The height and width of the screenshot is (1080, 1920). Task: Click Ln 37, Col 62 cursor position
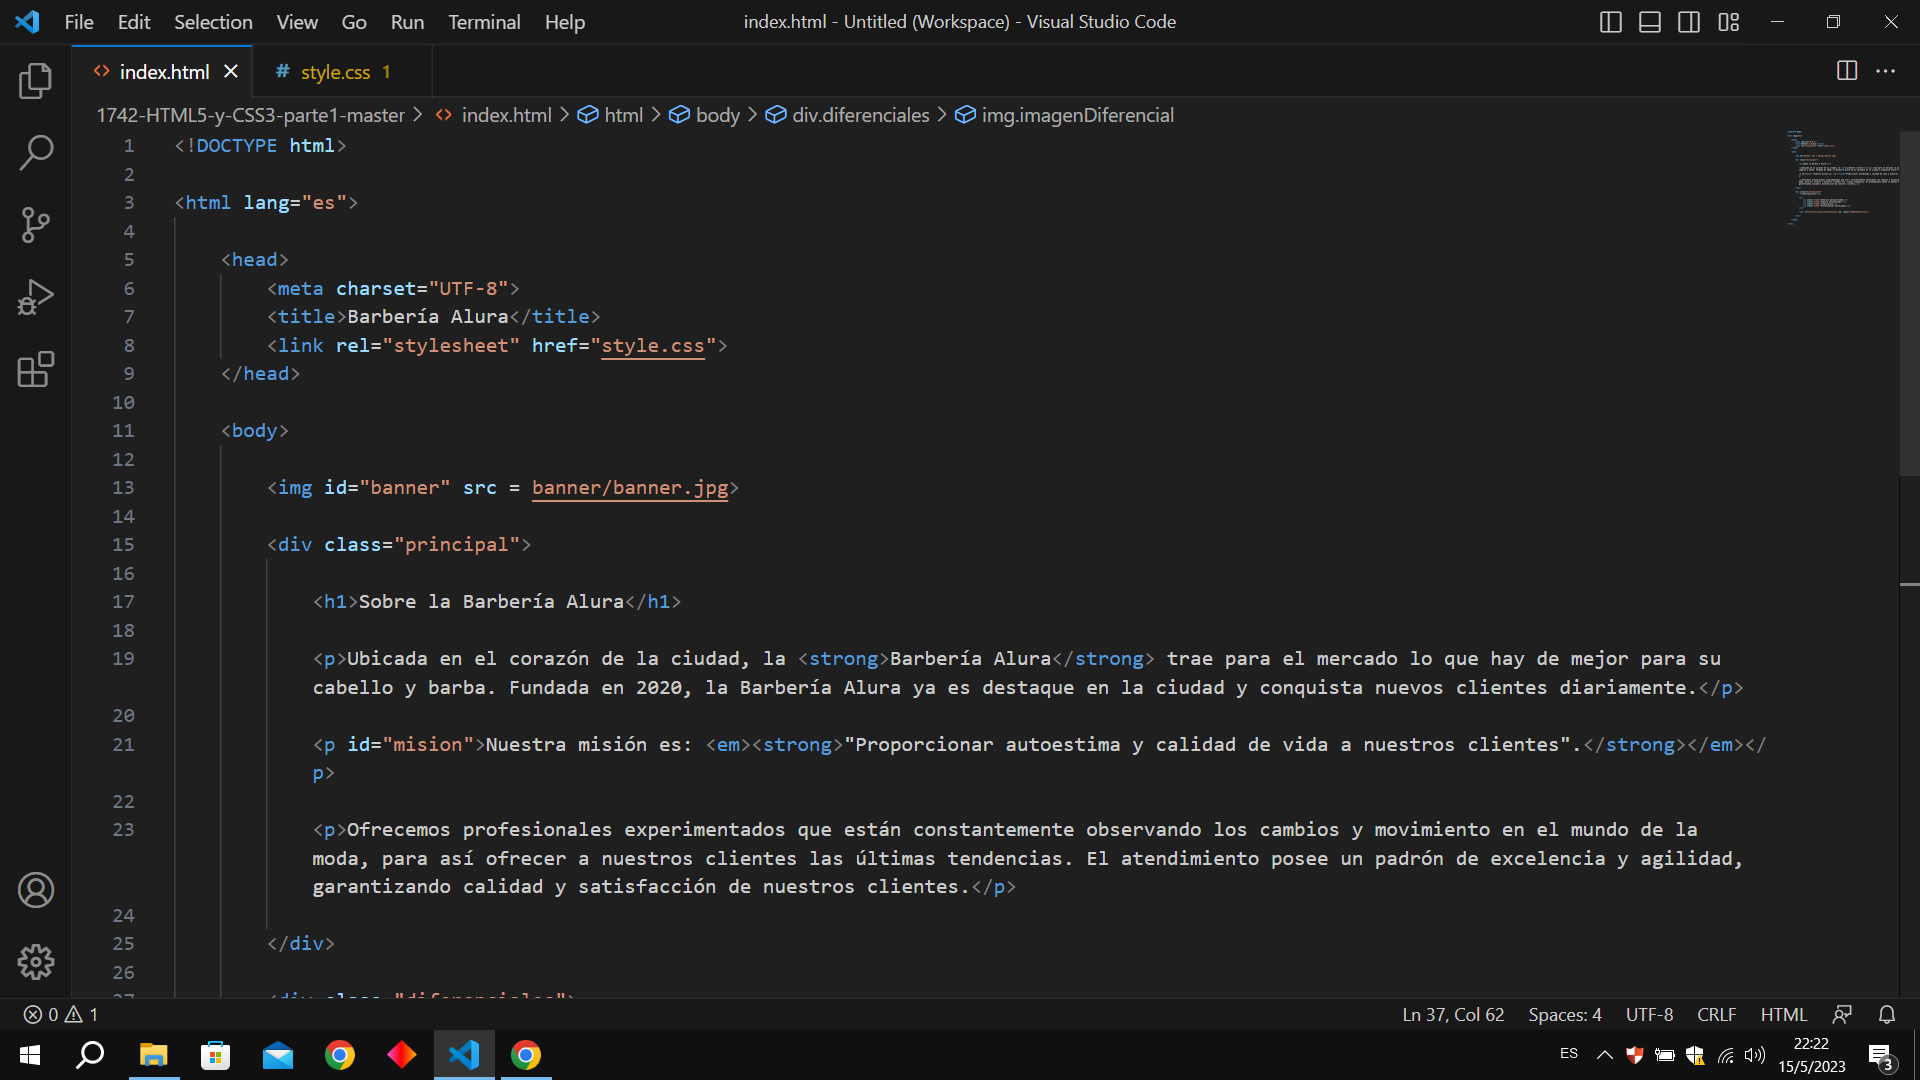[x=1453, y=1014]
